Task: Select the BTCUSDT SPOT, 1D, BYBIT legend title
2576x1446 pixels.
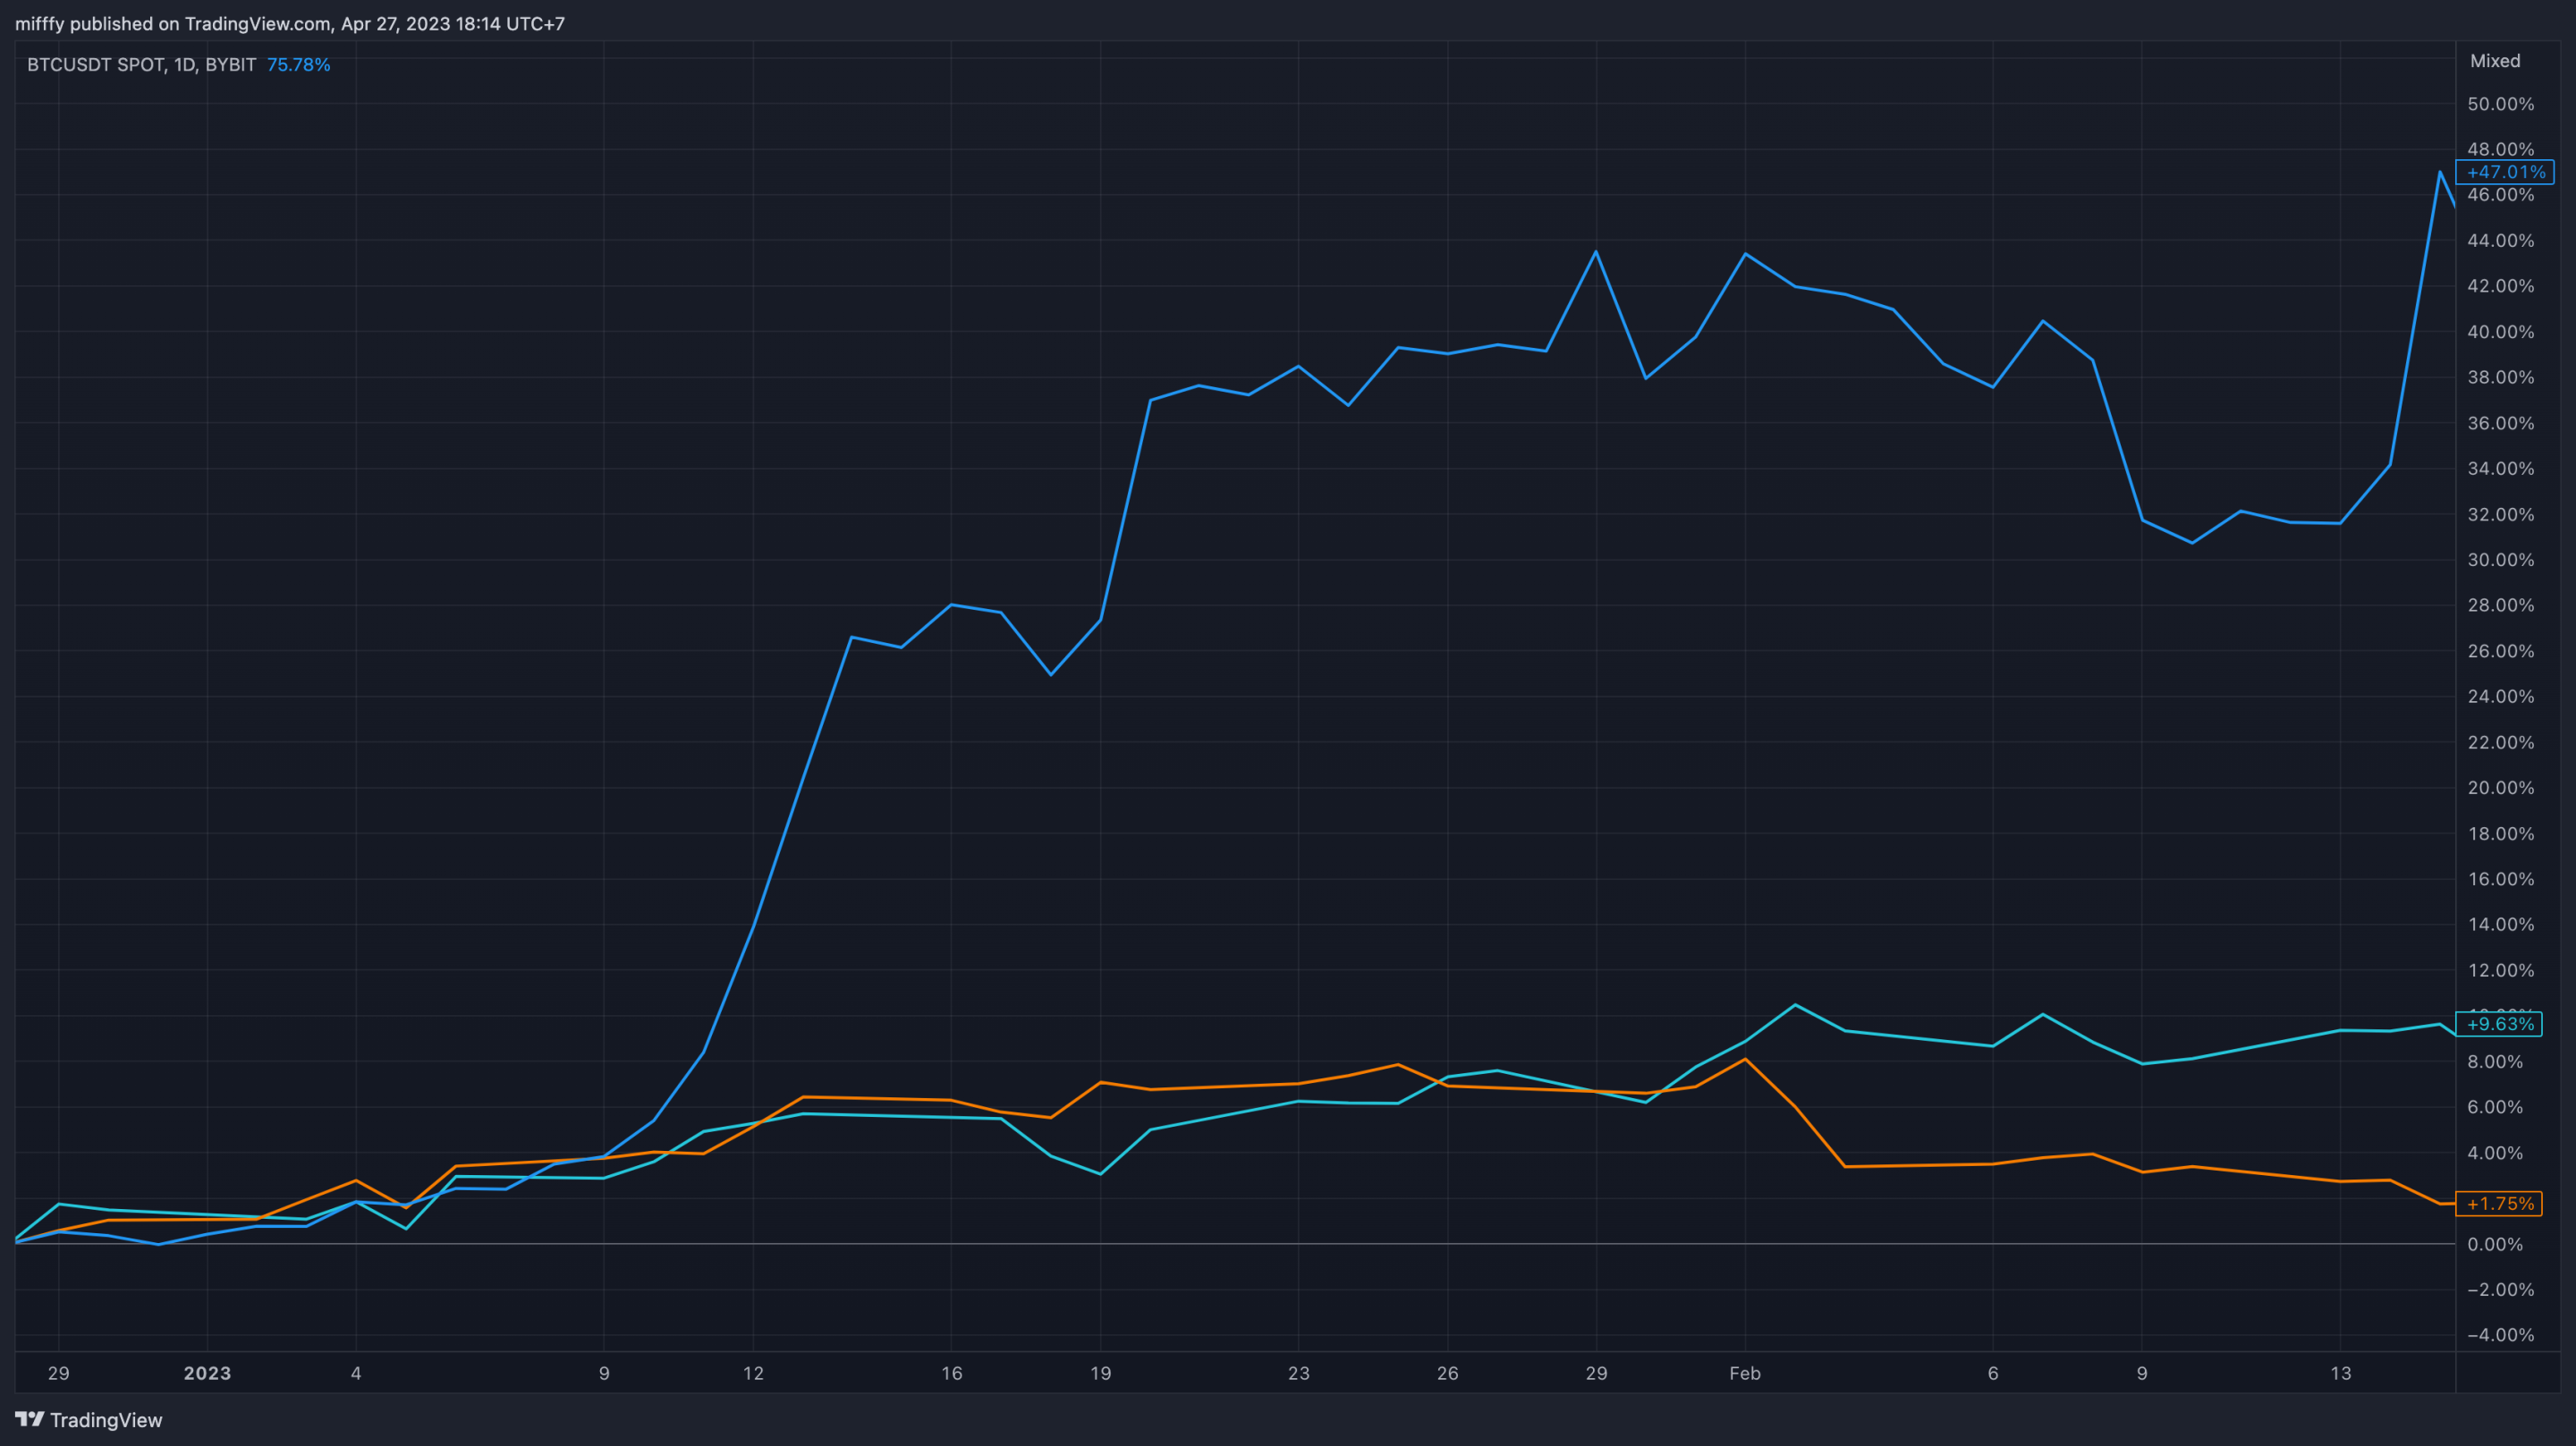Action: [141, 65]
